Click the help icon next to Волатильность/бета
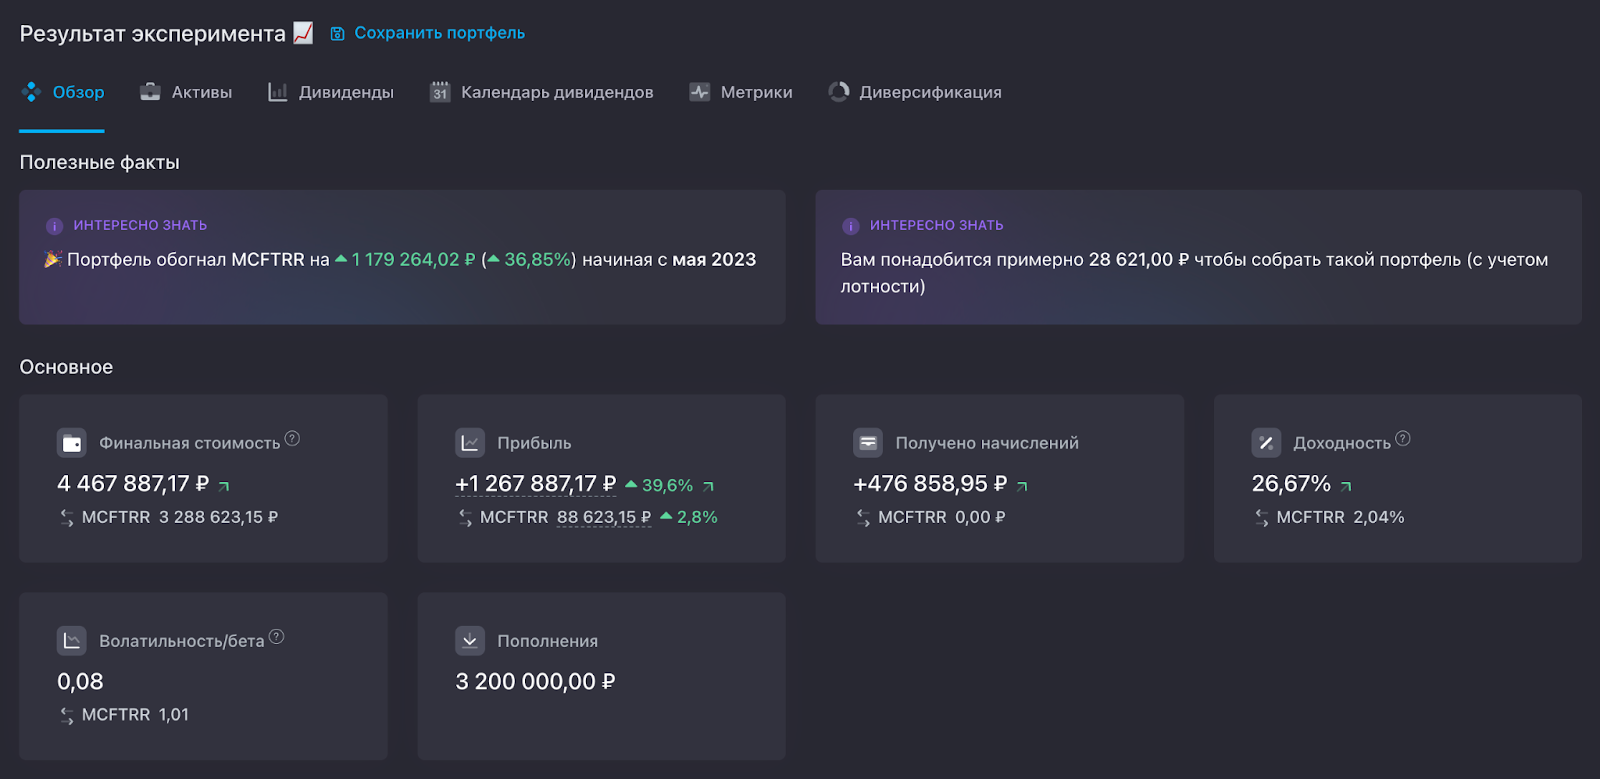The width and height of the screenshot is (1600, 779). (277, 636)
